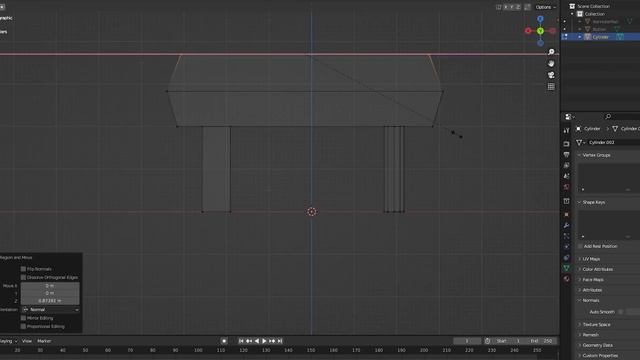Click the auto keying record button

(224, 341)
